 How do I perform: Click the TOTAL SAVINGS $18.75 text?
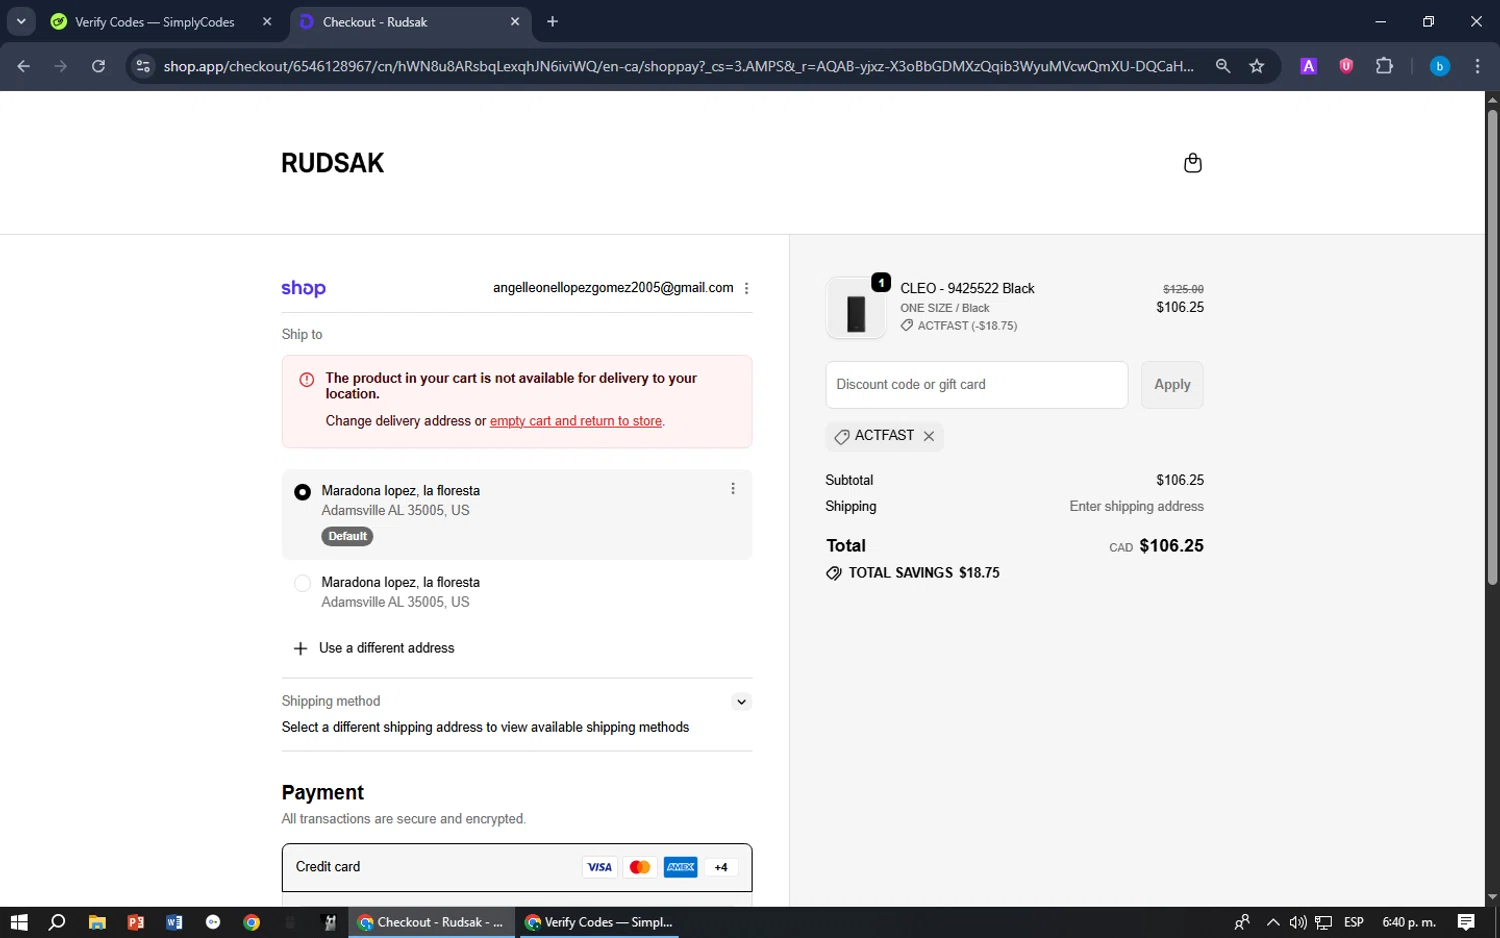click(x=923, y=573)
